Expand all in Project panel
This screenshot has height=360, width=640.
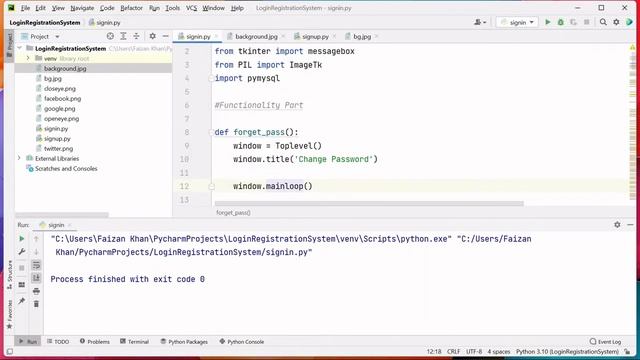(x=123, y=36)
